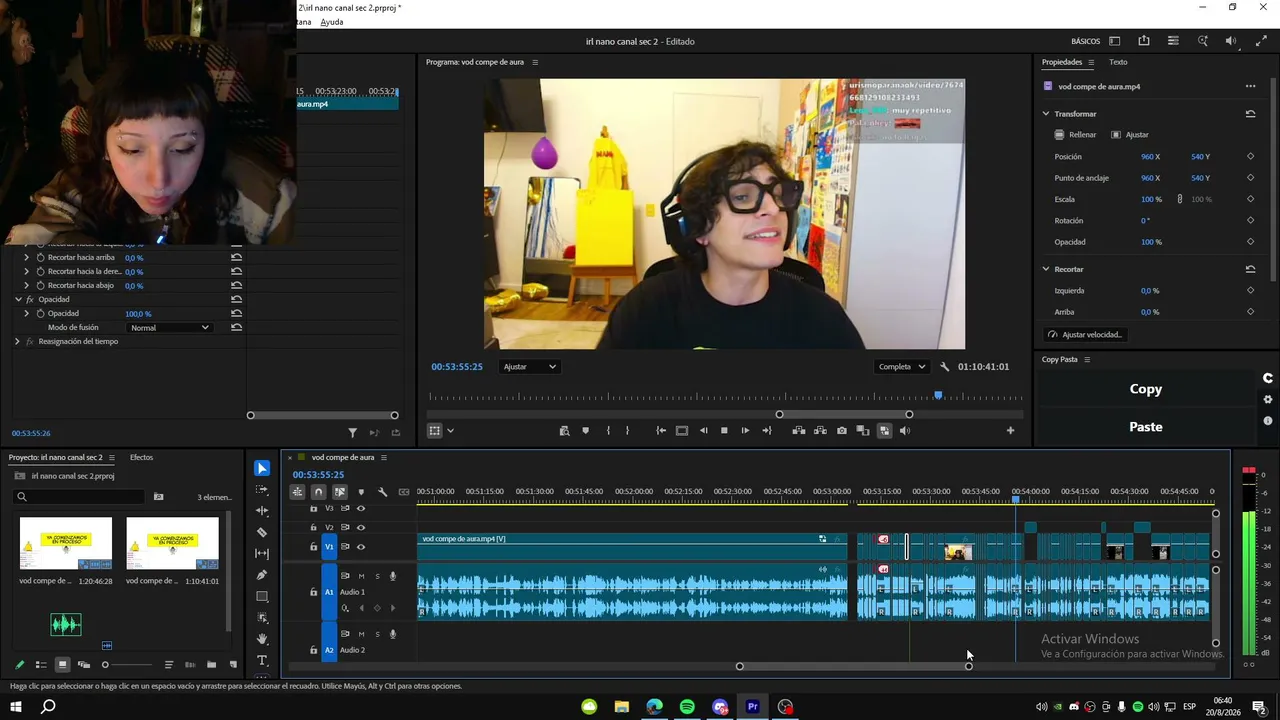The image size is (1280, 720).
Task: Open the Ajustar zoom level dropdown
Action: pos(530,367)
